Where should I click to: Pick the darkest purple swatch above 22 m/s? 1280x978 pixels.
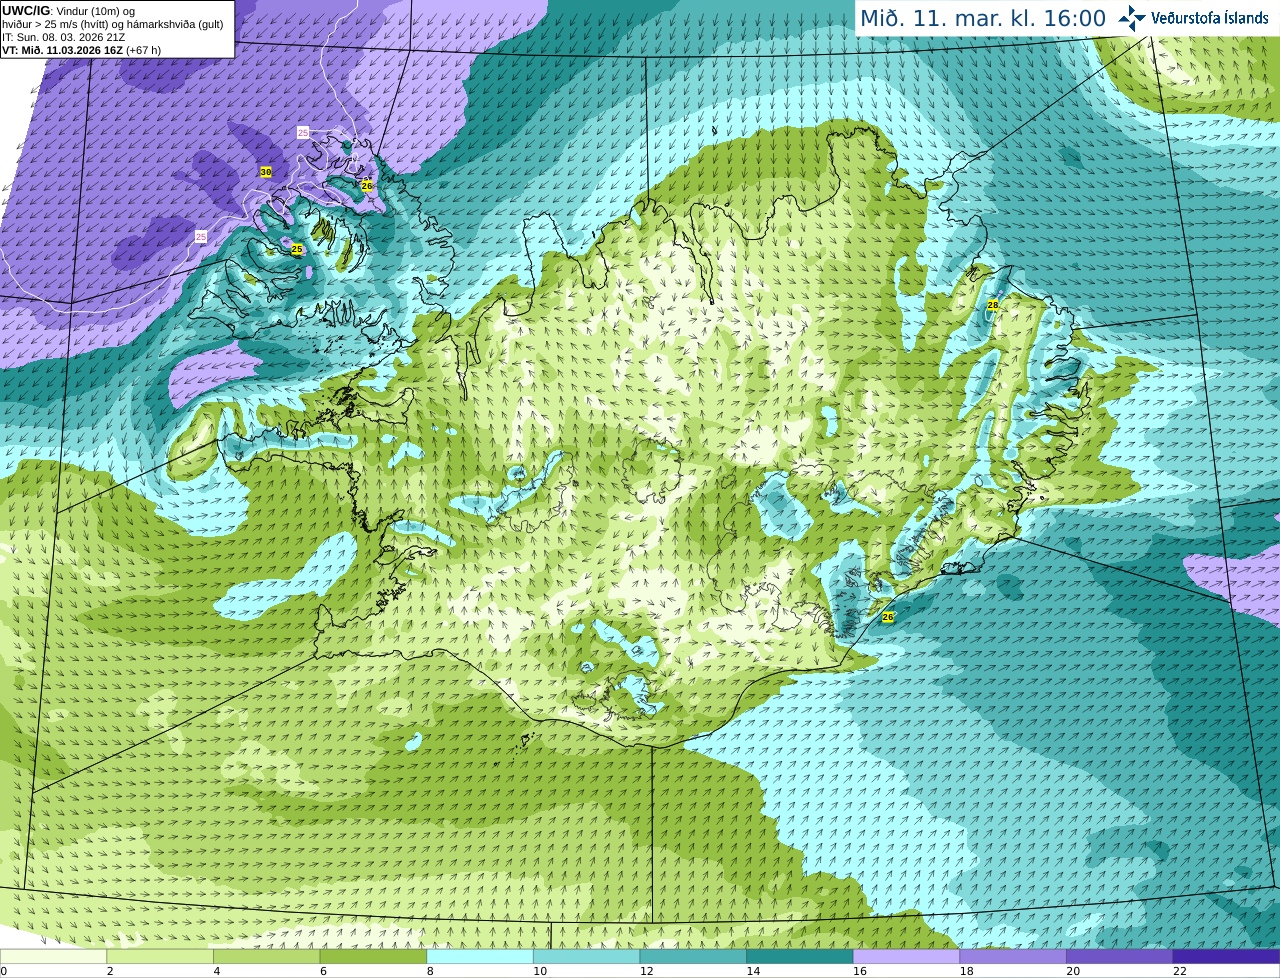(1226, 956)
